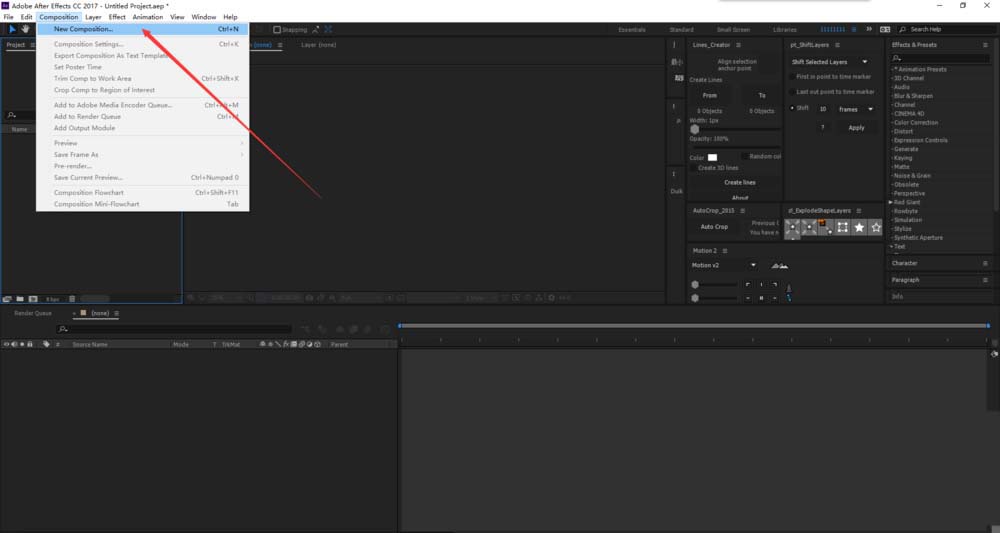Choose 'New Composition...' from the menu
Image resolution: width=1000 pixels, height=533 pixels.
coord(84,29)
